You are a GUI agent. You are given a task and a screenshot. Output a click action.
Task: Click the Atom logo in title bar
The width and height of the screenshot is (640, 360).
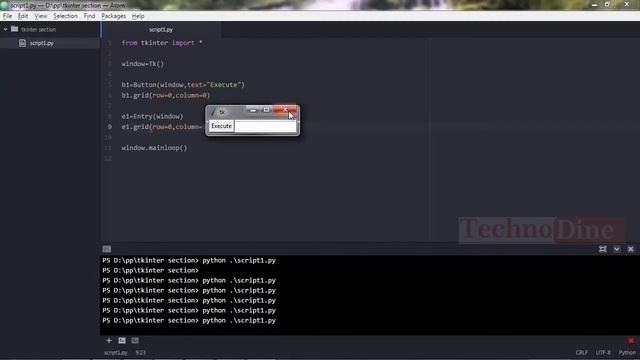pyautogui.click(x=4, y=5)
